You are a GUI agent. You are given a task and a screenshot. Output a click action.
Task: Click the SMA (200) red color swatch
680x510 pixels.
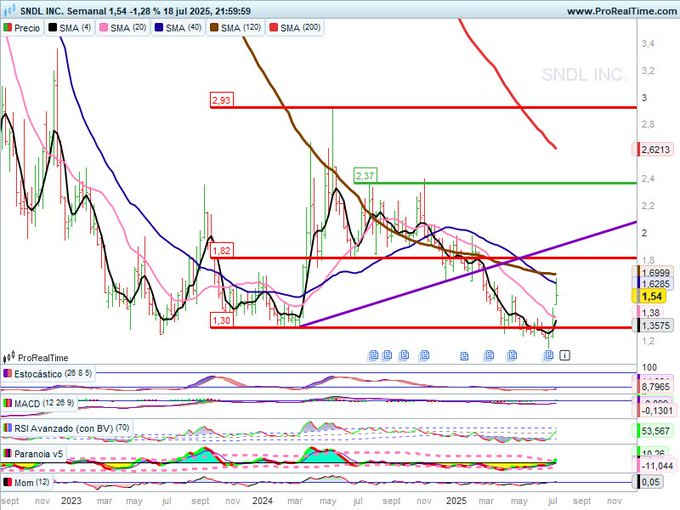(273, 28)
